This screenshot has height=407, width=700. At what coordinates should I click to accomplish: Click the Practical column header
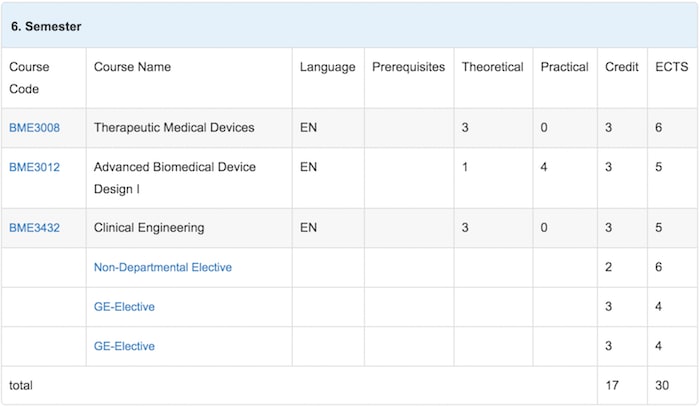(564, 67)
